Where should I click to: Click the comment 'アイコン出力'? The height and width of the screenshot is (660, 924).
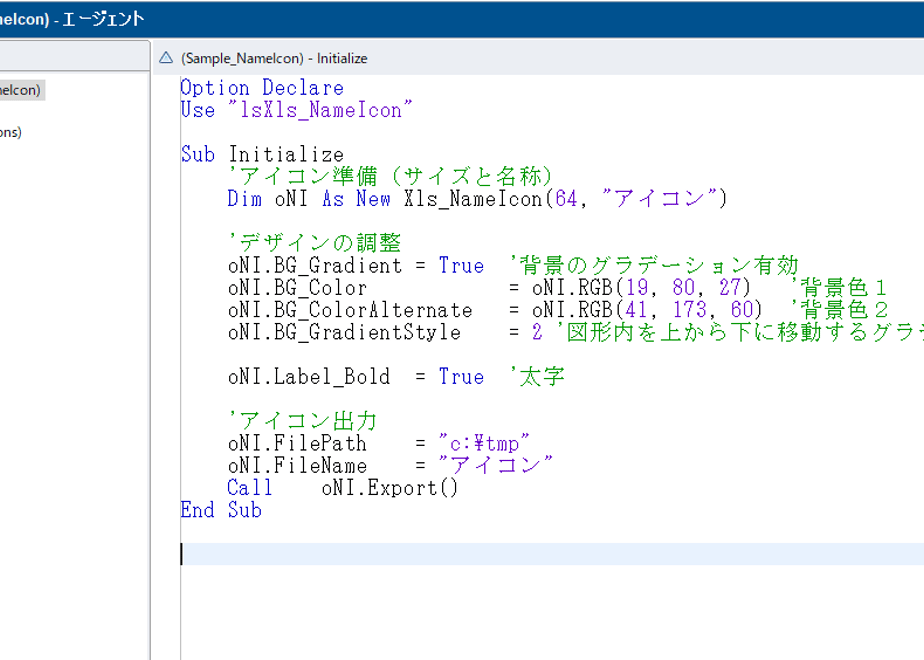(x=302, y=421)
